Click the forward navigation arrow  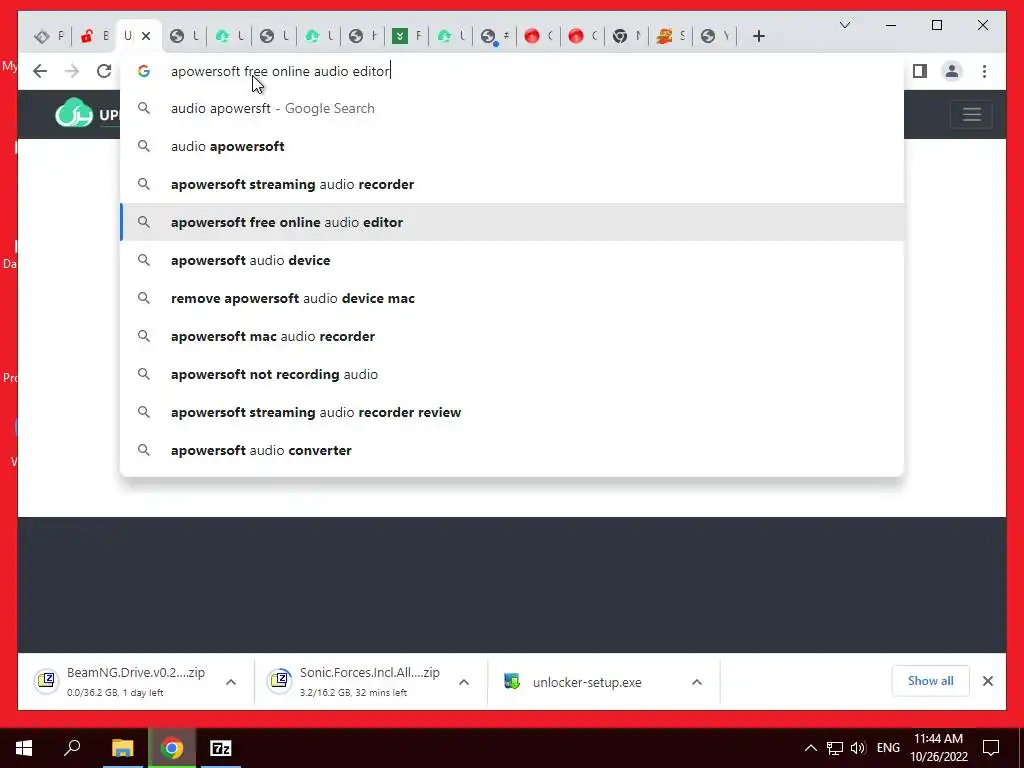[x=72, y=71]
